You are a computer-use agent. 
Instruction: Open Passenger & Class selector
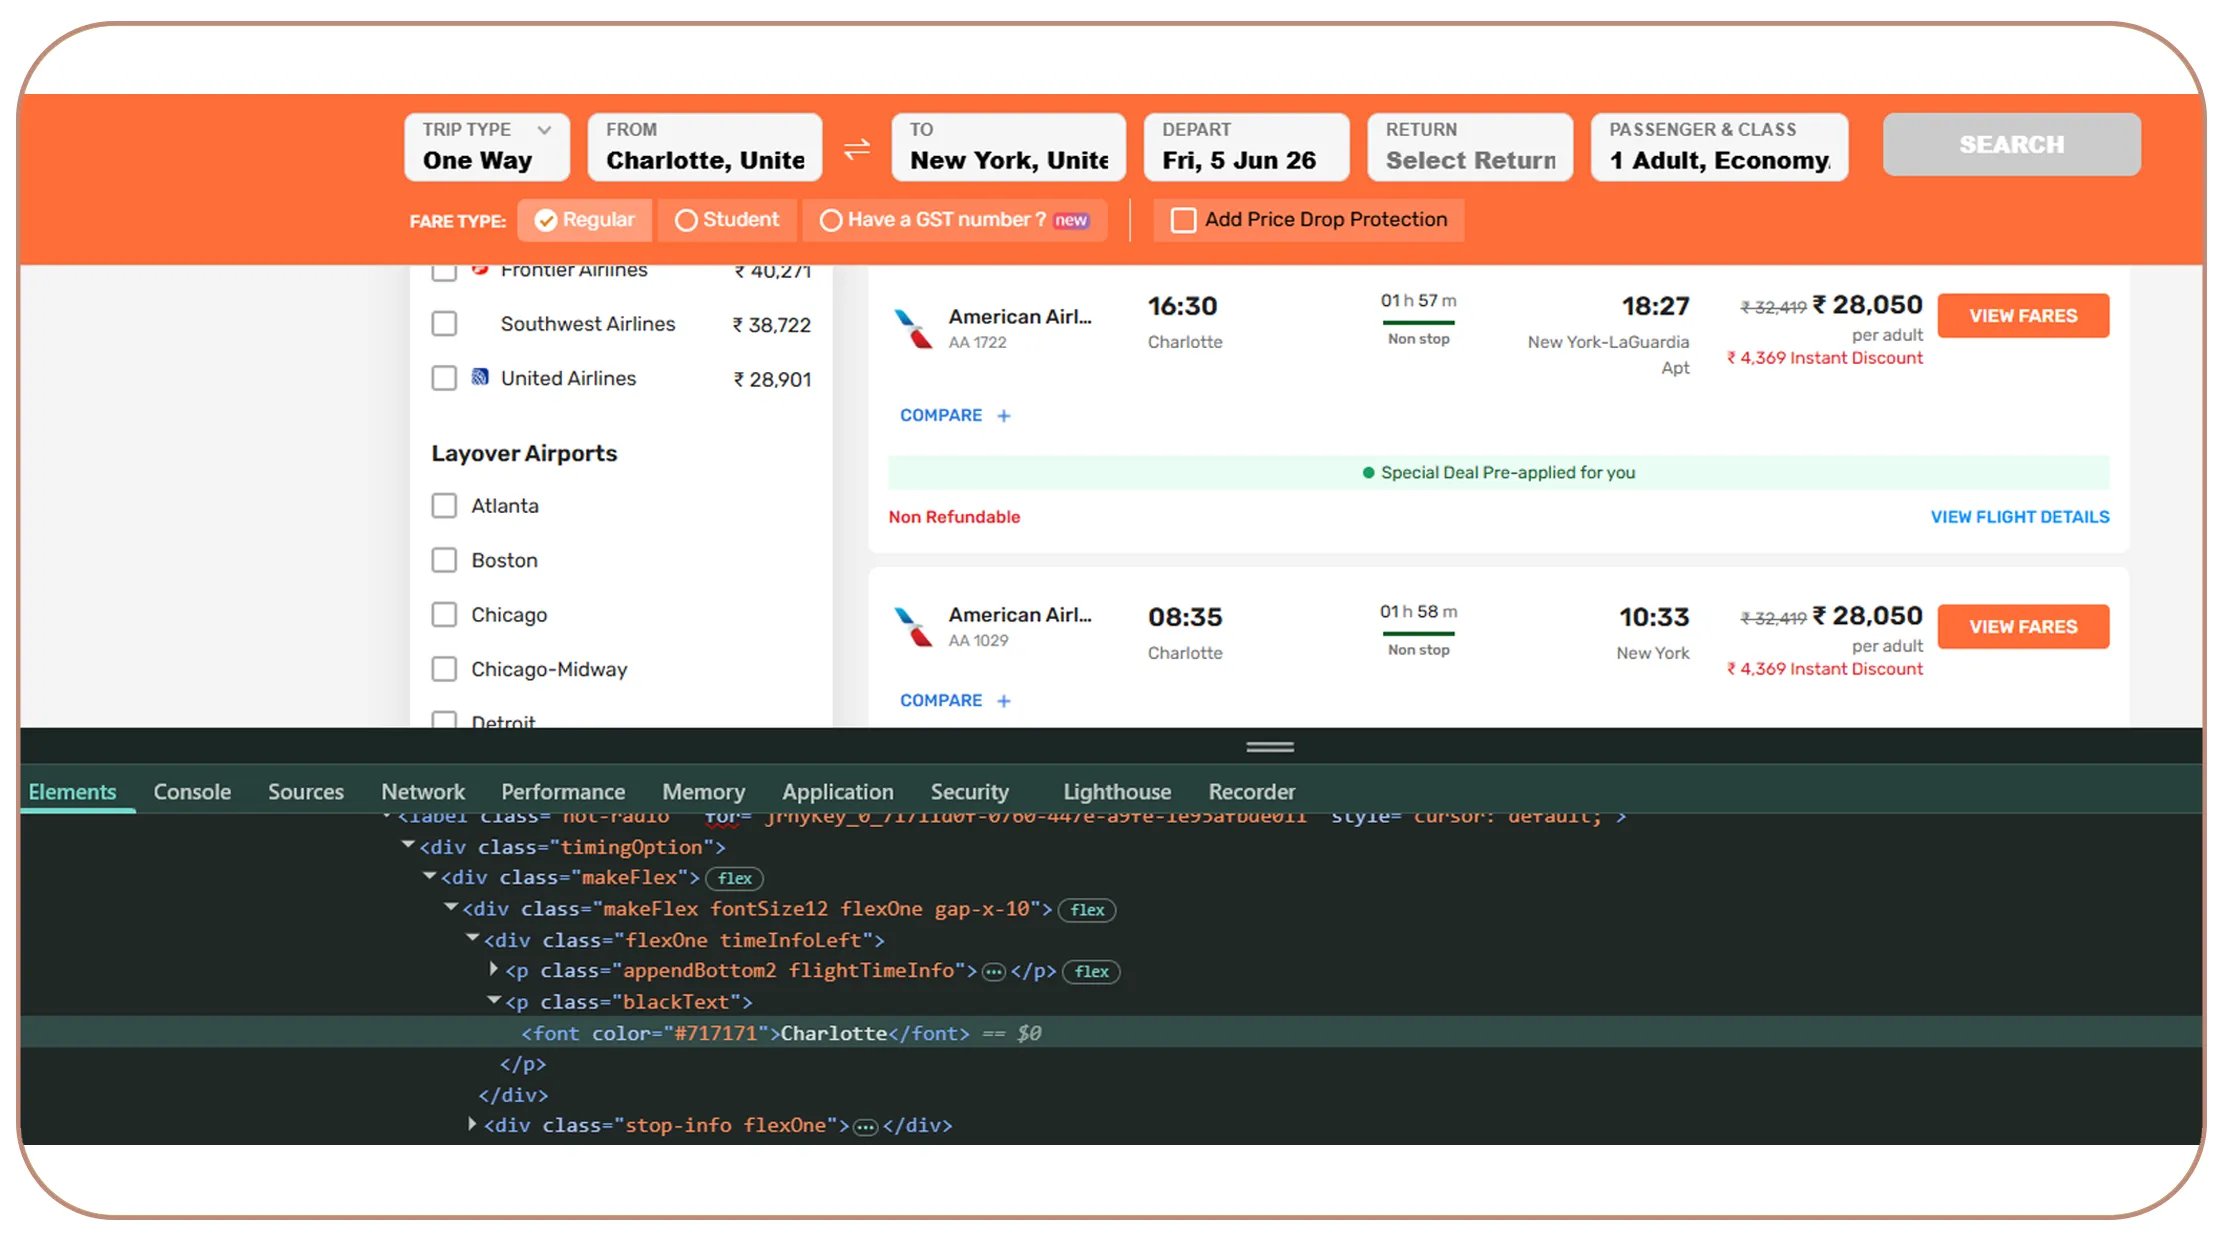pyautogui.click(x=1719, y=147)
